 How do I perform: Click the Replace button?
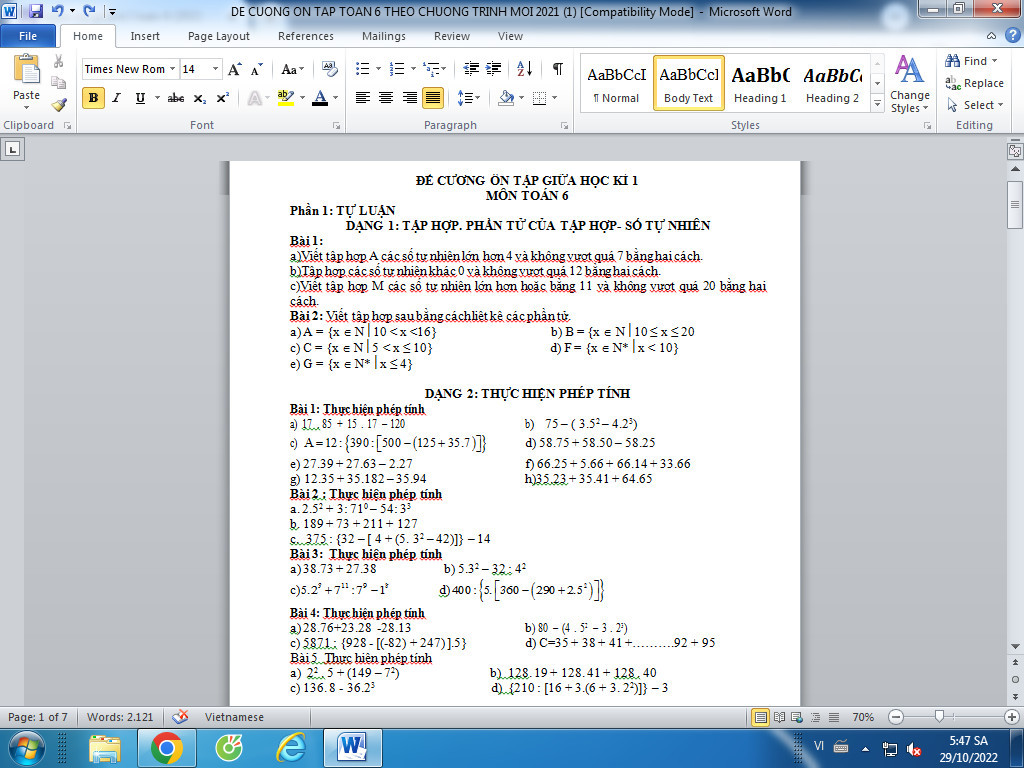(976, 83)
